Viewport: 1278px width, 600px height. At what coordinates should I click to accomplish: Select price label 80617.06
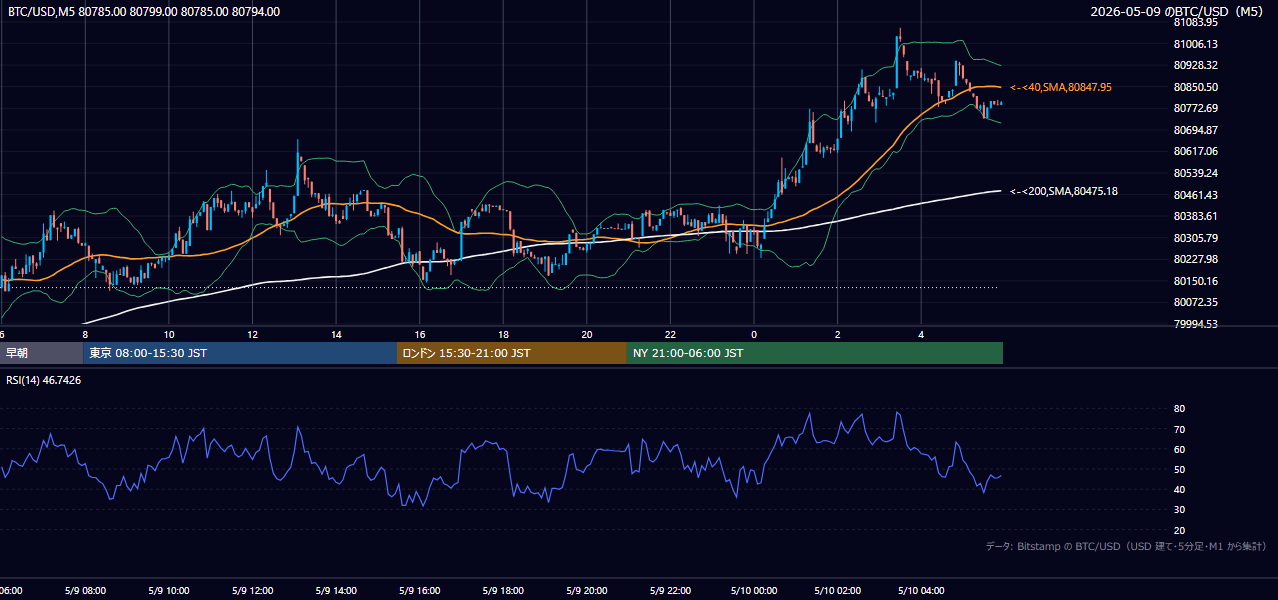[x=1195, y=151]
